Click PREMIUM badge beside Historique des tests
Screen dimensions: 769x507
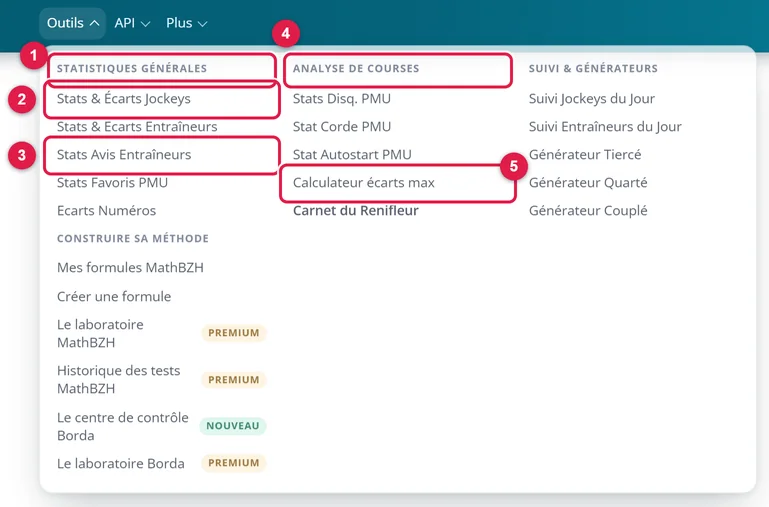234,380
